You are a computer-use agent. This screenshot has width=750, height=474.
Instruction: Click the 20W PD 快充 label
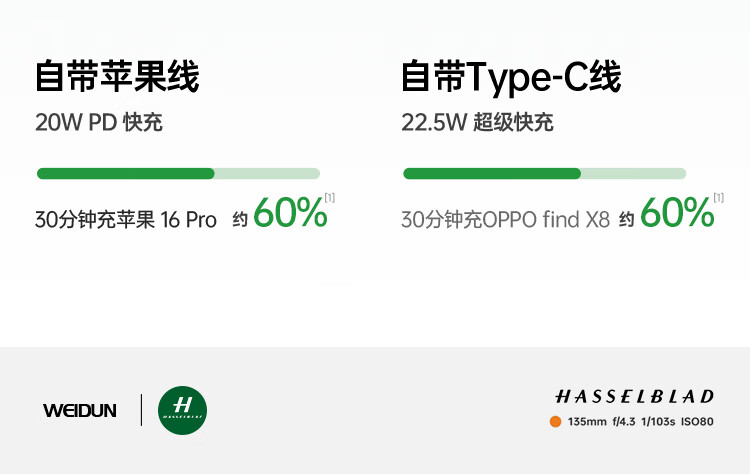pos(99,123)
